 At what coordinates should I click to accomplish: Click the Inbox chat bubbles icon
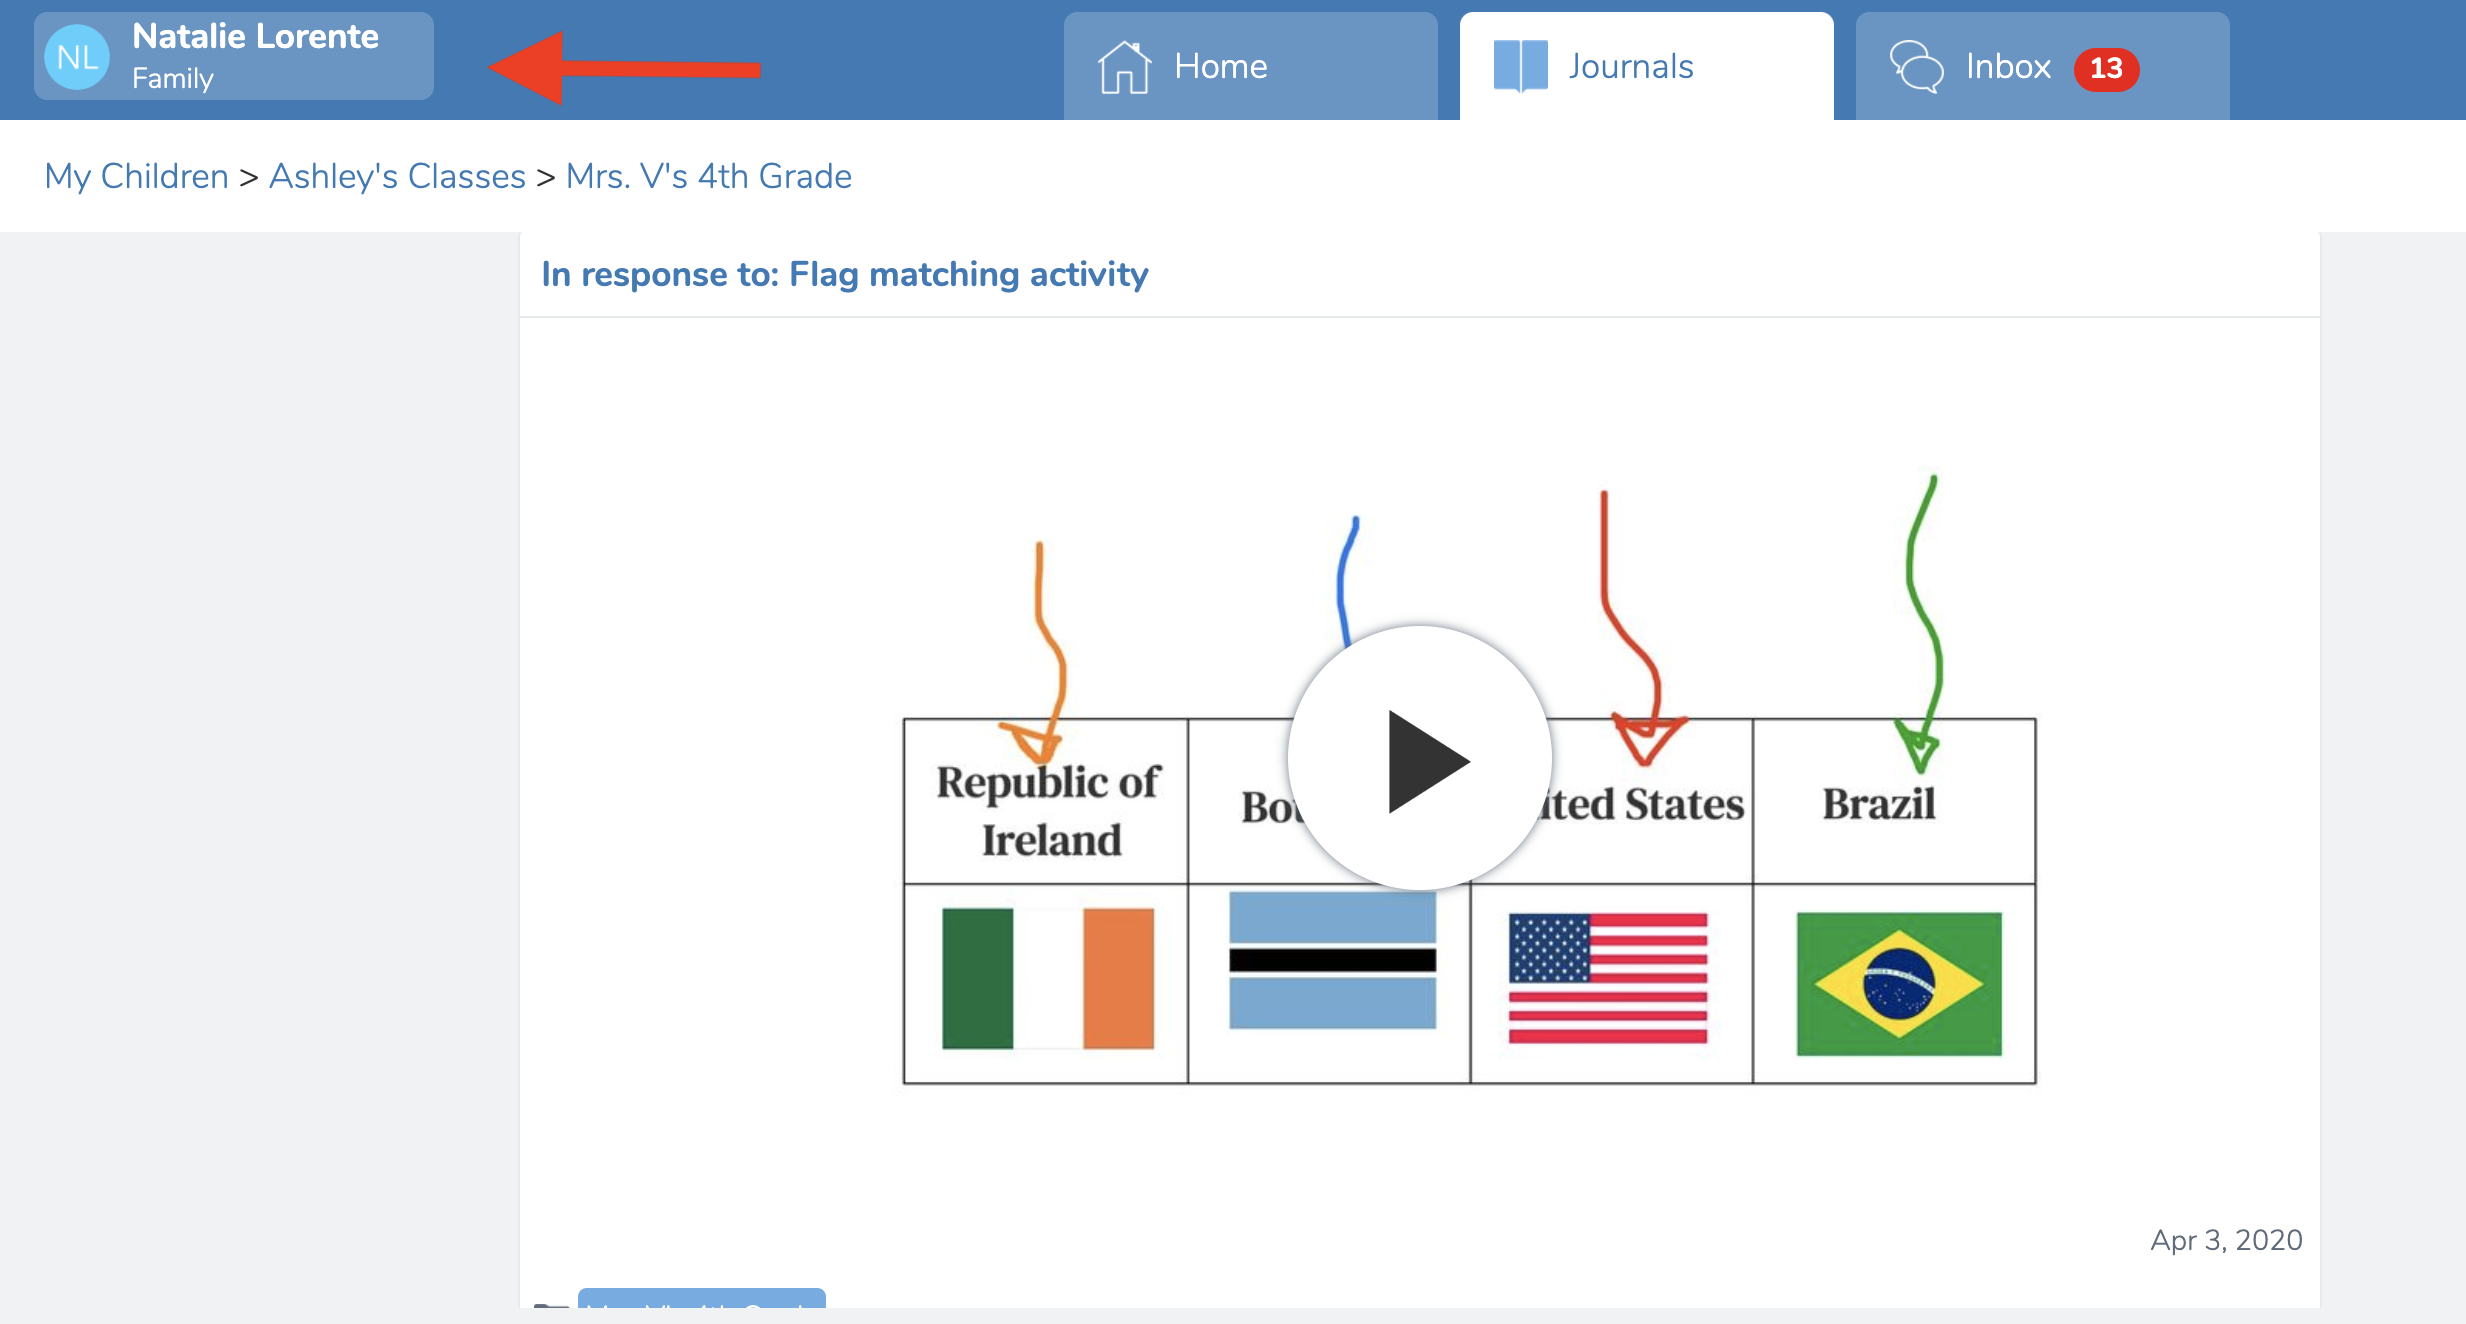[1916, 67]
